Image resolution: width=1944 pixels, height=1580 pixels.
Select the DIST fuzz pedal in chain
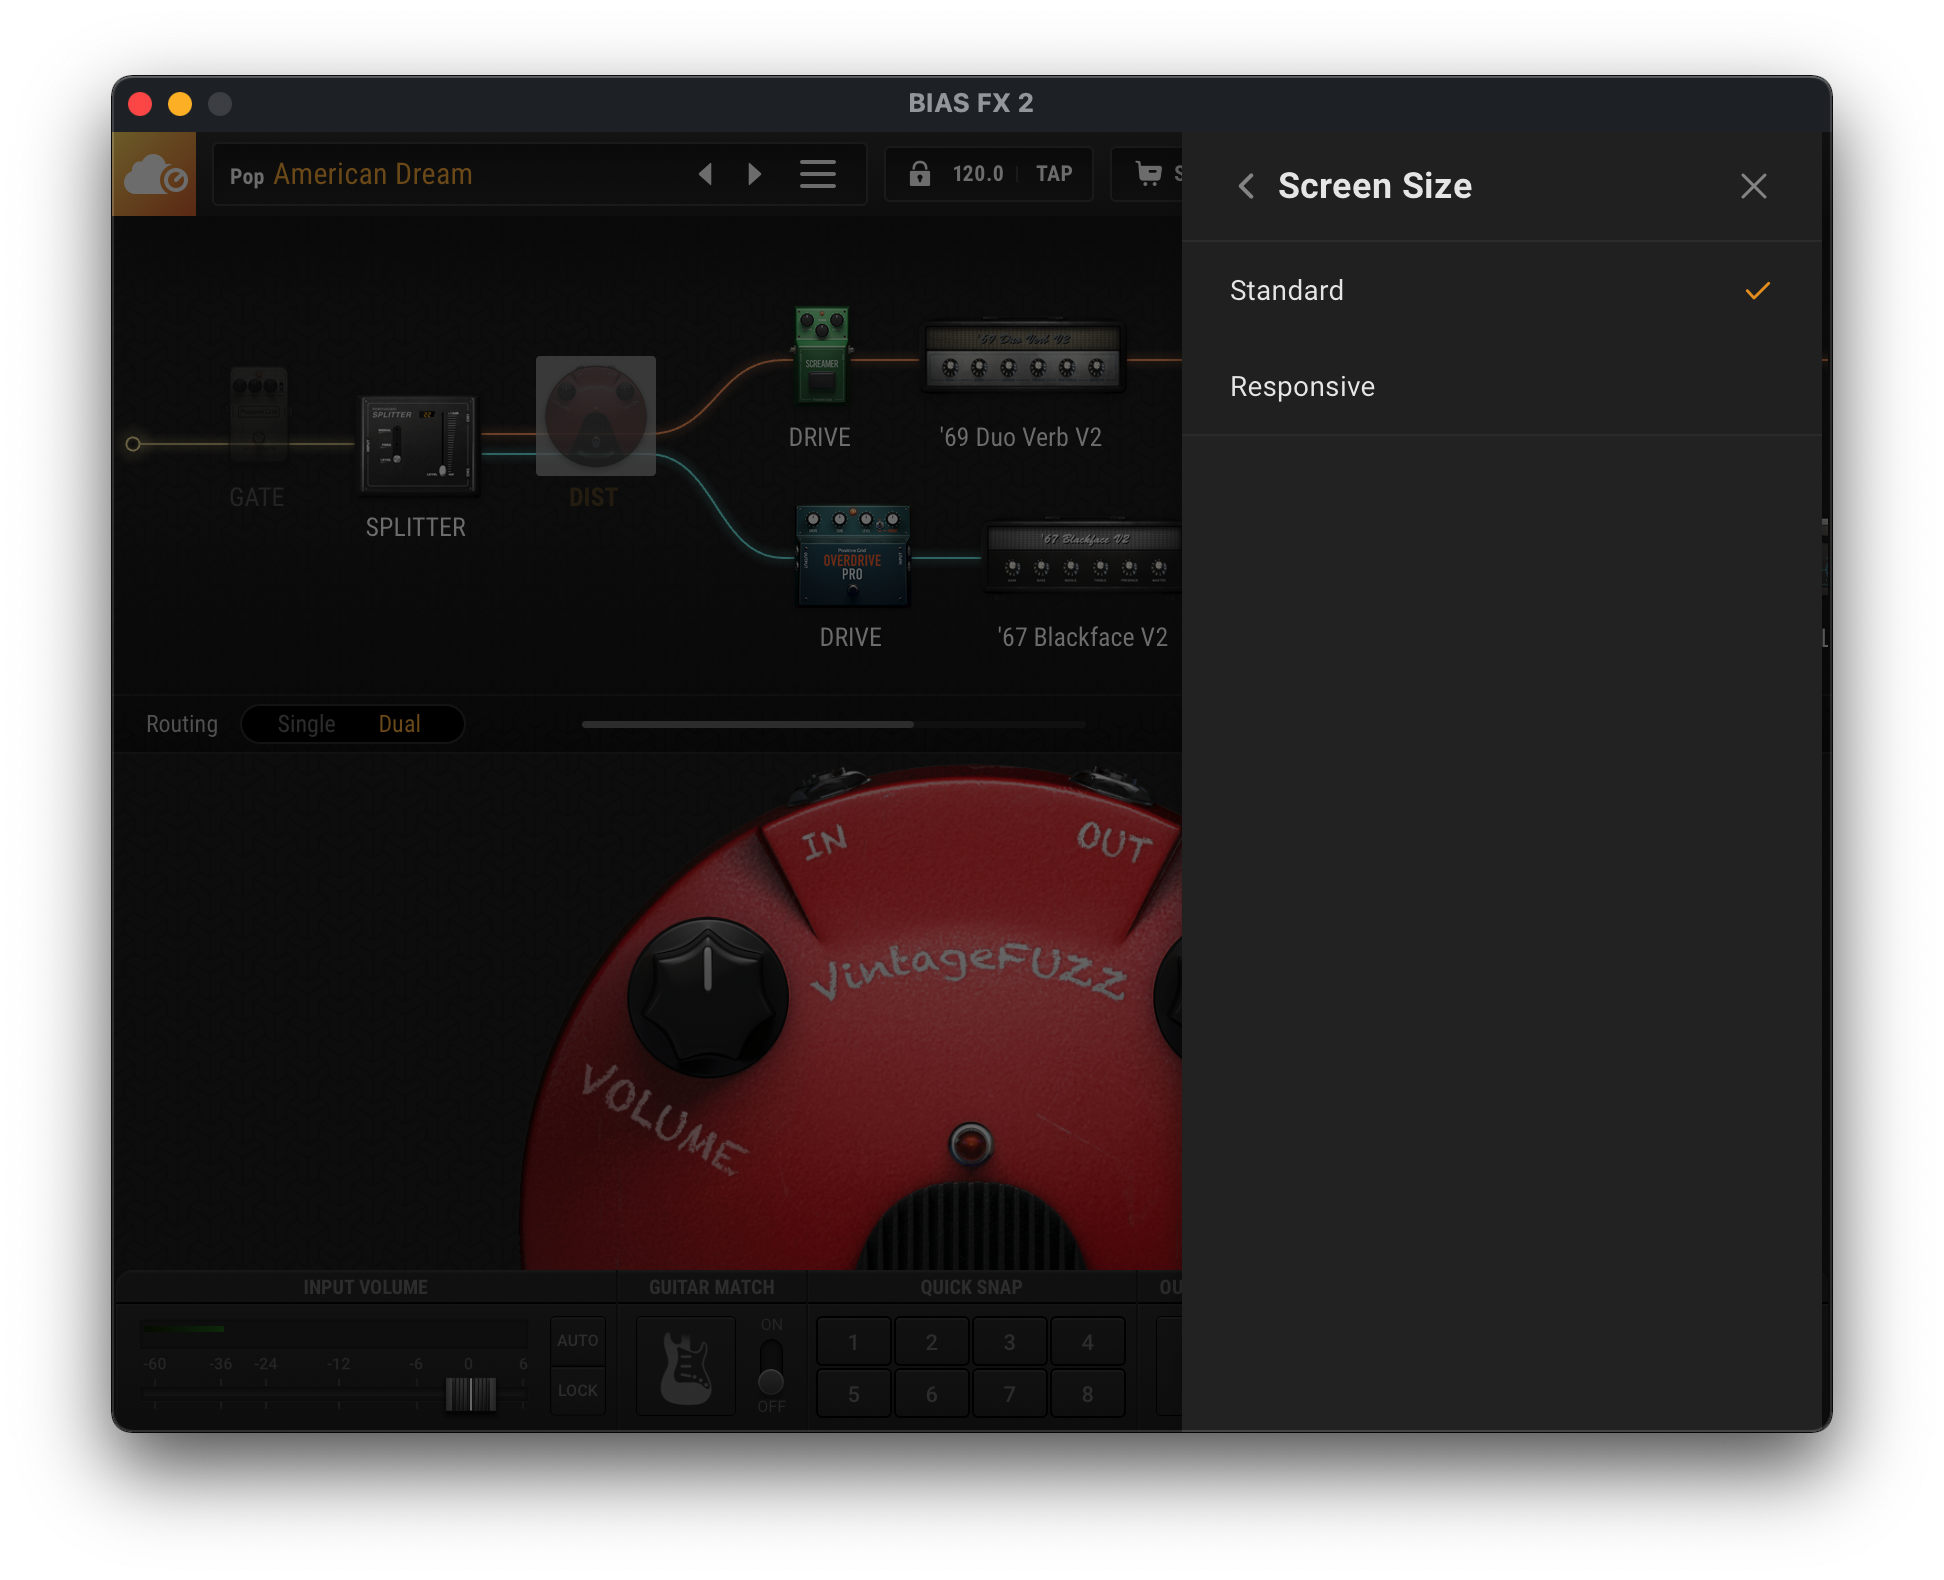tap(596, 416)
